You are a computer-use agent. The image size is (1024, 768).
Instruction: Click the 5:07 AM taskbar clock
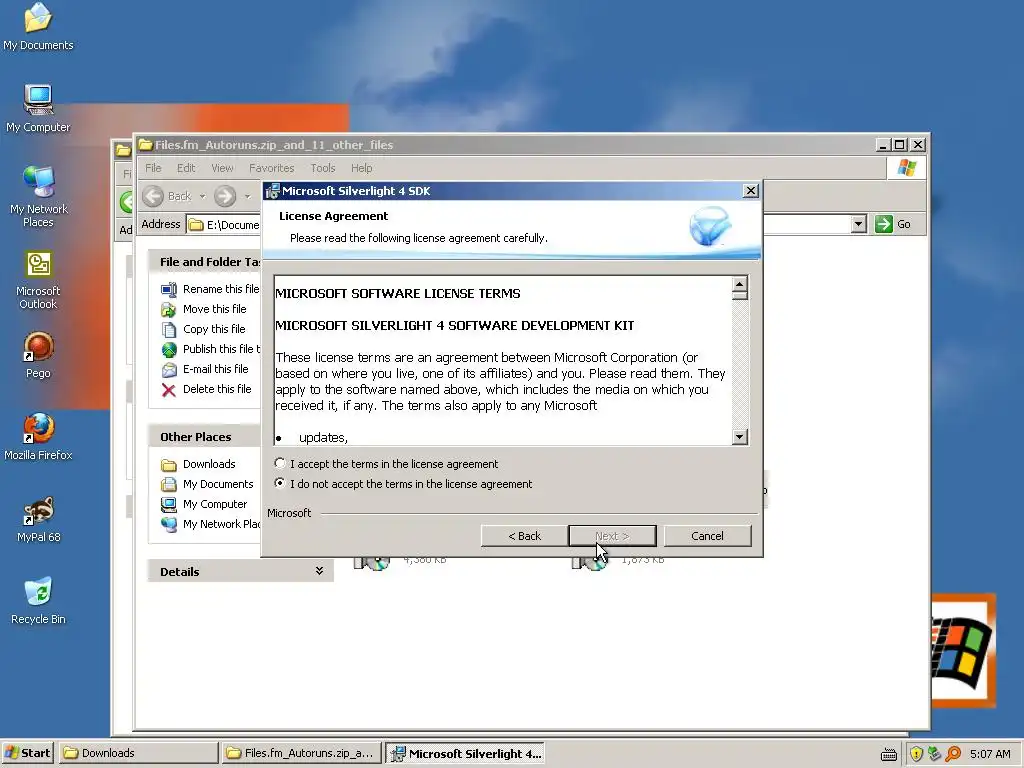[x=990, y=754]
